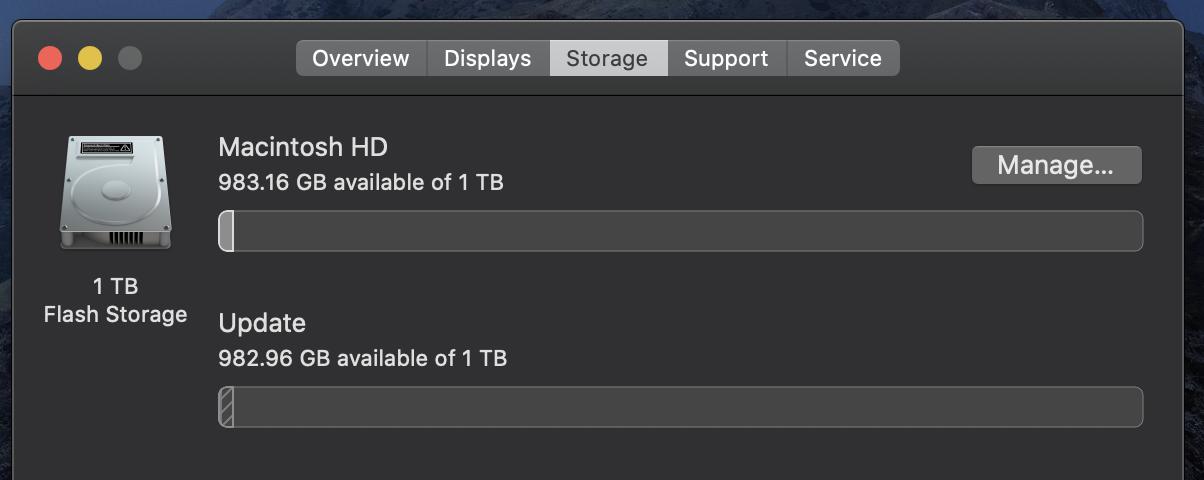This screenshot has width=1204, height=480.
Task: Click free-space area of Macintosh HD bar
Action: tap(688, 231)
